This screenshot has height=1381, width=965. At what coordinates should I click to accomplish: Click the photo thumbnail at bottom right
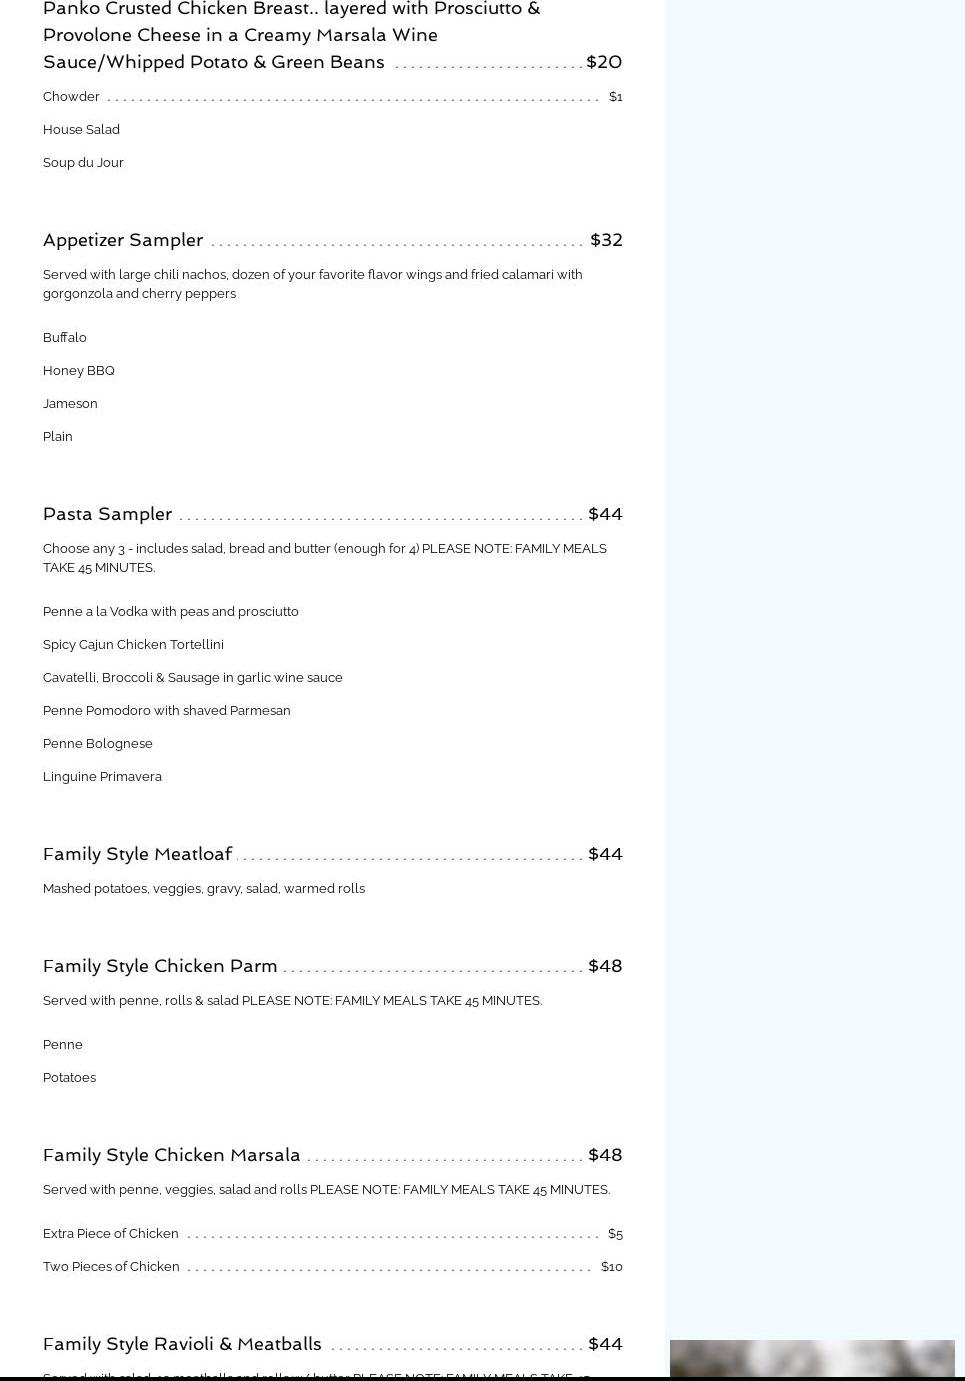[812, 1359]
